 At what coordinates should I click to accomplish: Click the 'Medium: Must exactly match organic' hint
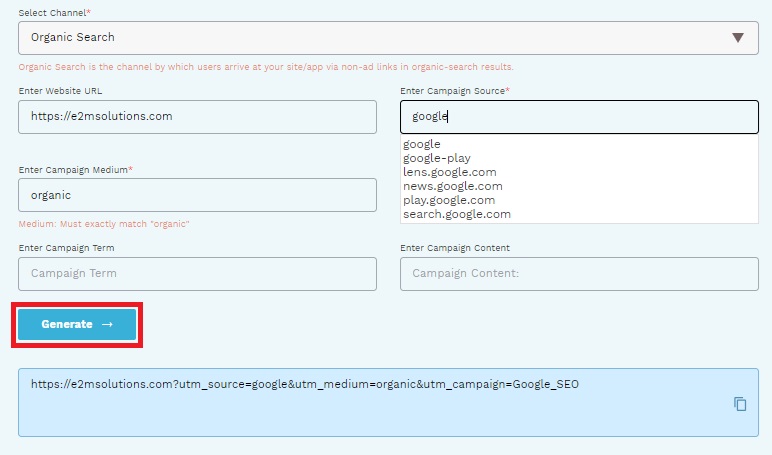[104, 224]
